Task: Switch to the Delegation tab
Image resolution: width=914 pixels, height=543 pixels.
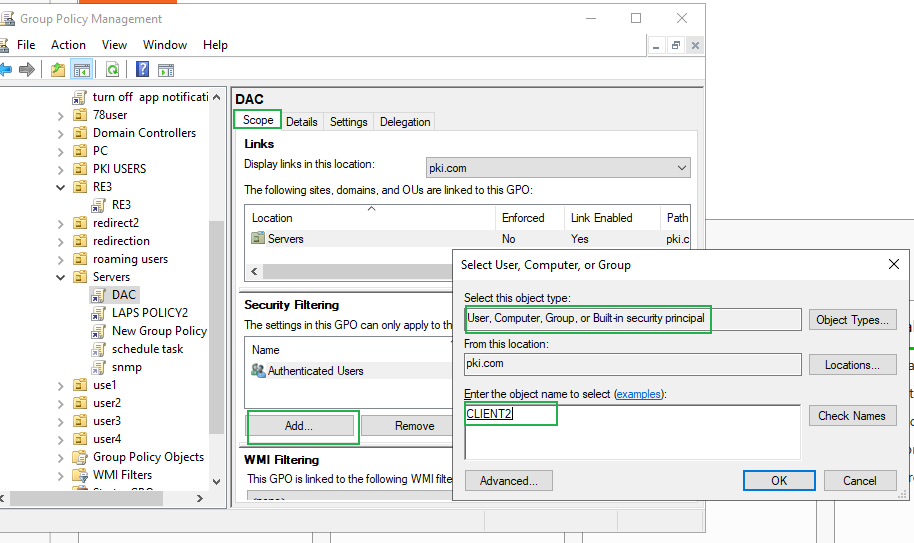Action: [405, 122]
